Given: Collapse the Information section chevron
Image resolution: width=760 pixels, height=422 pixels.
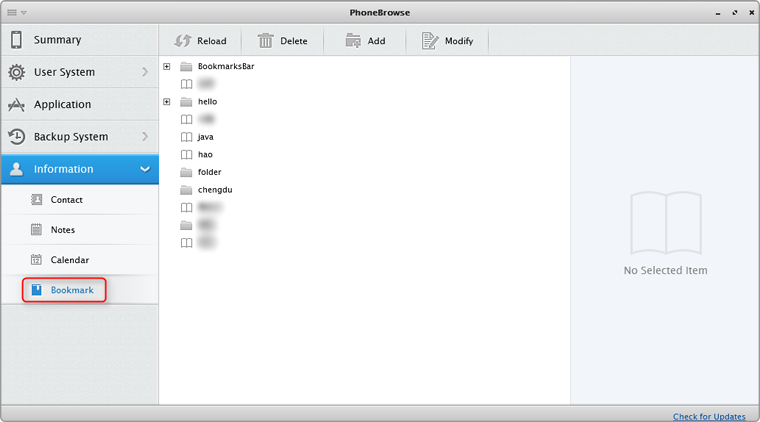Looking at the screenshot, I should (145, 169).
